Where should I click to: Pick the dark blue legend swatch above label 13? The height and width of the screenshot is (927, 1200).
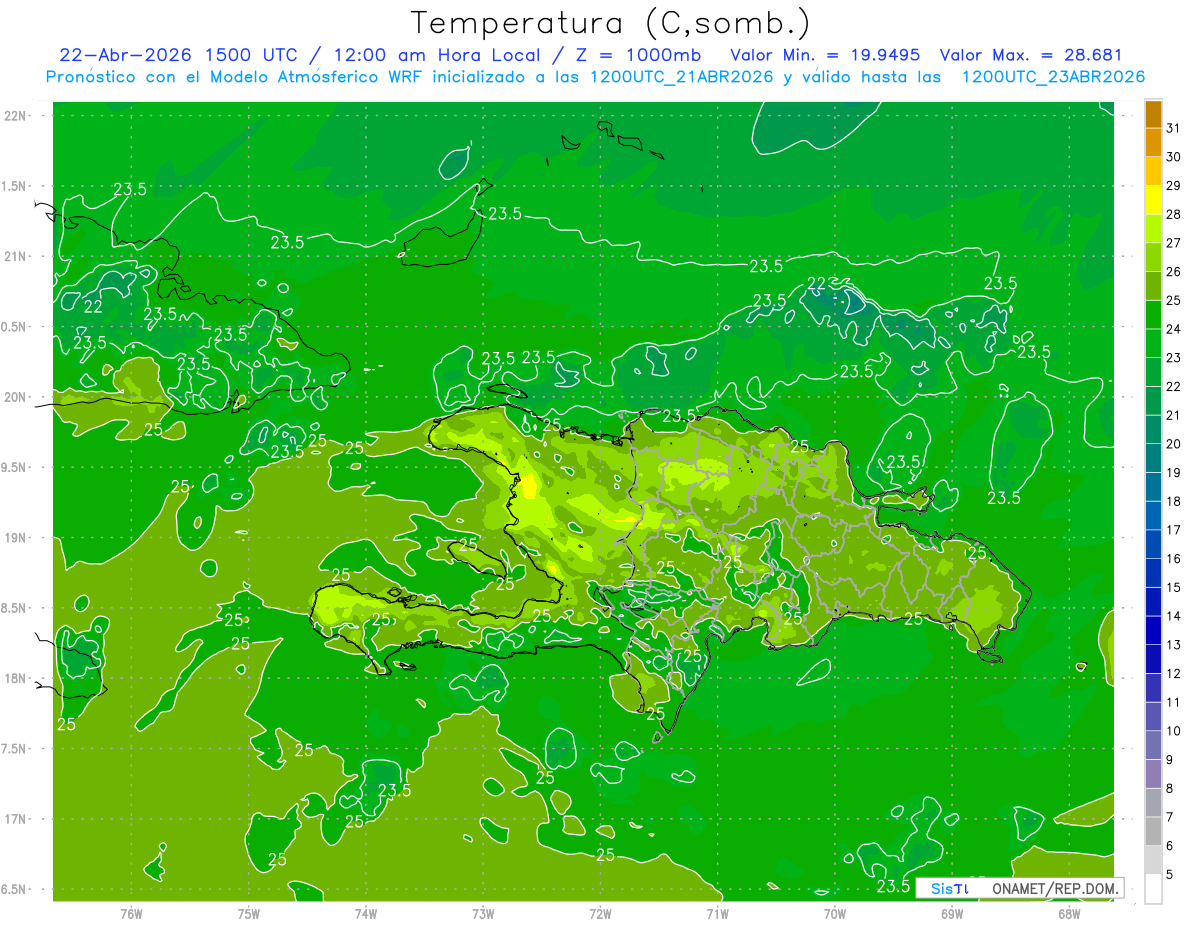tap(1153, 630)
